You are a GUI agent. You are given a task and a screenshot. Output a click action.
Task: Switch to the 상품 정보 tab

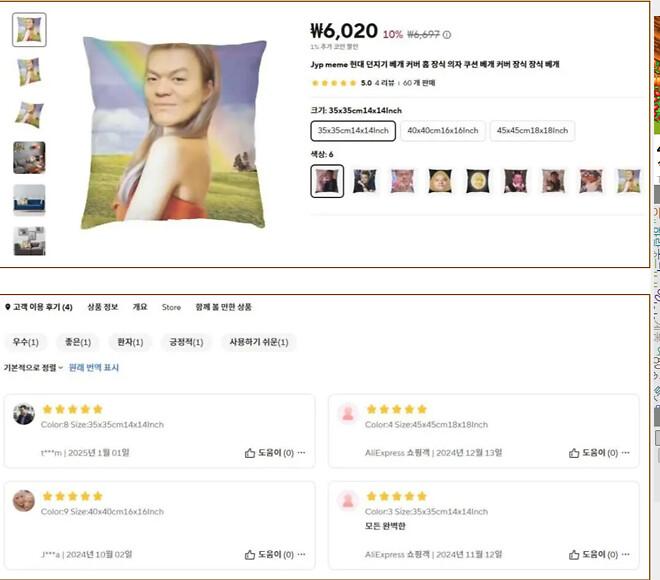coord(103,307)
